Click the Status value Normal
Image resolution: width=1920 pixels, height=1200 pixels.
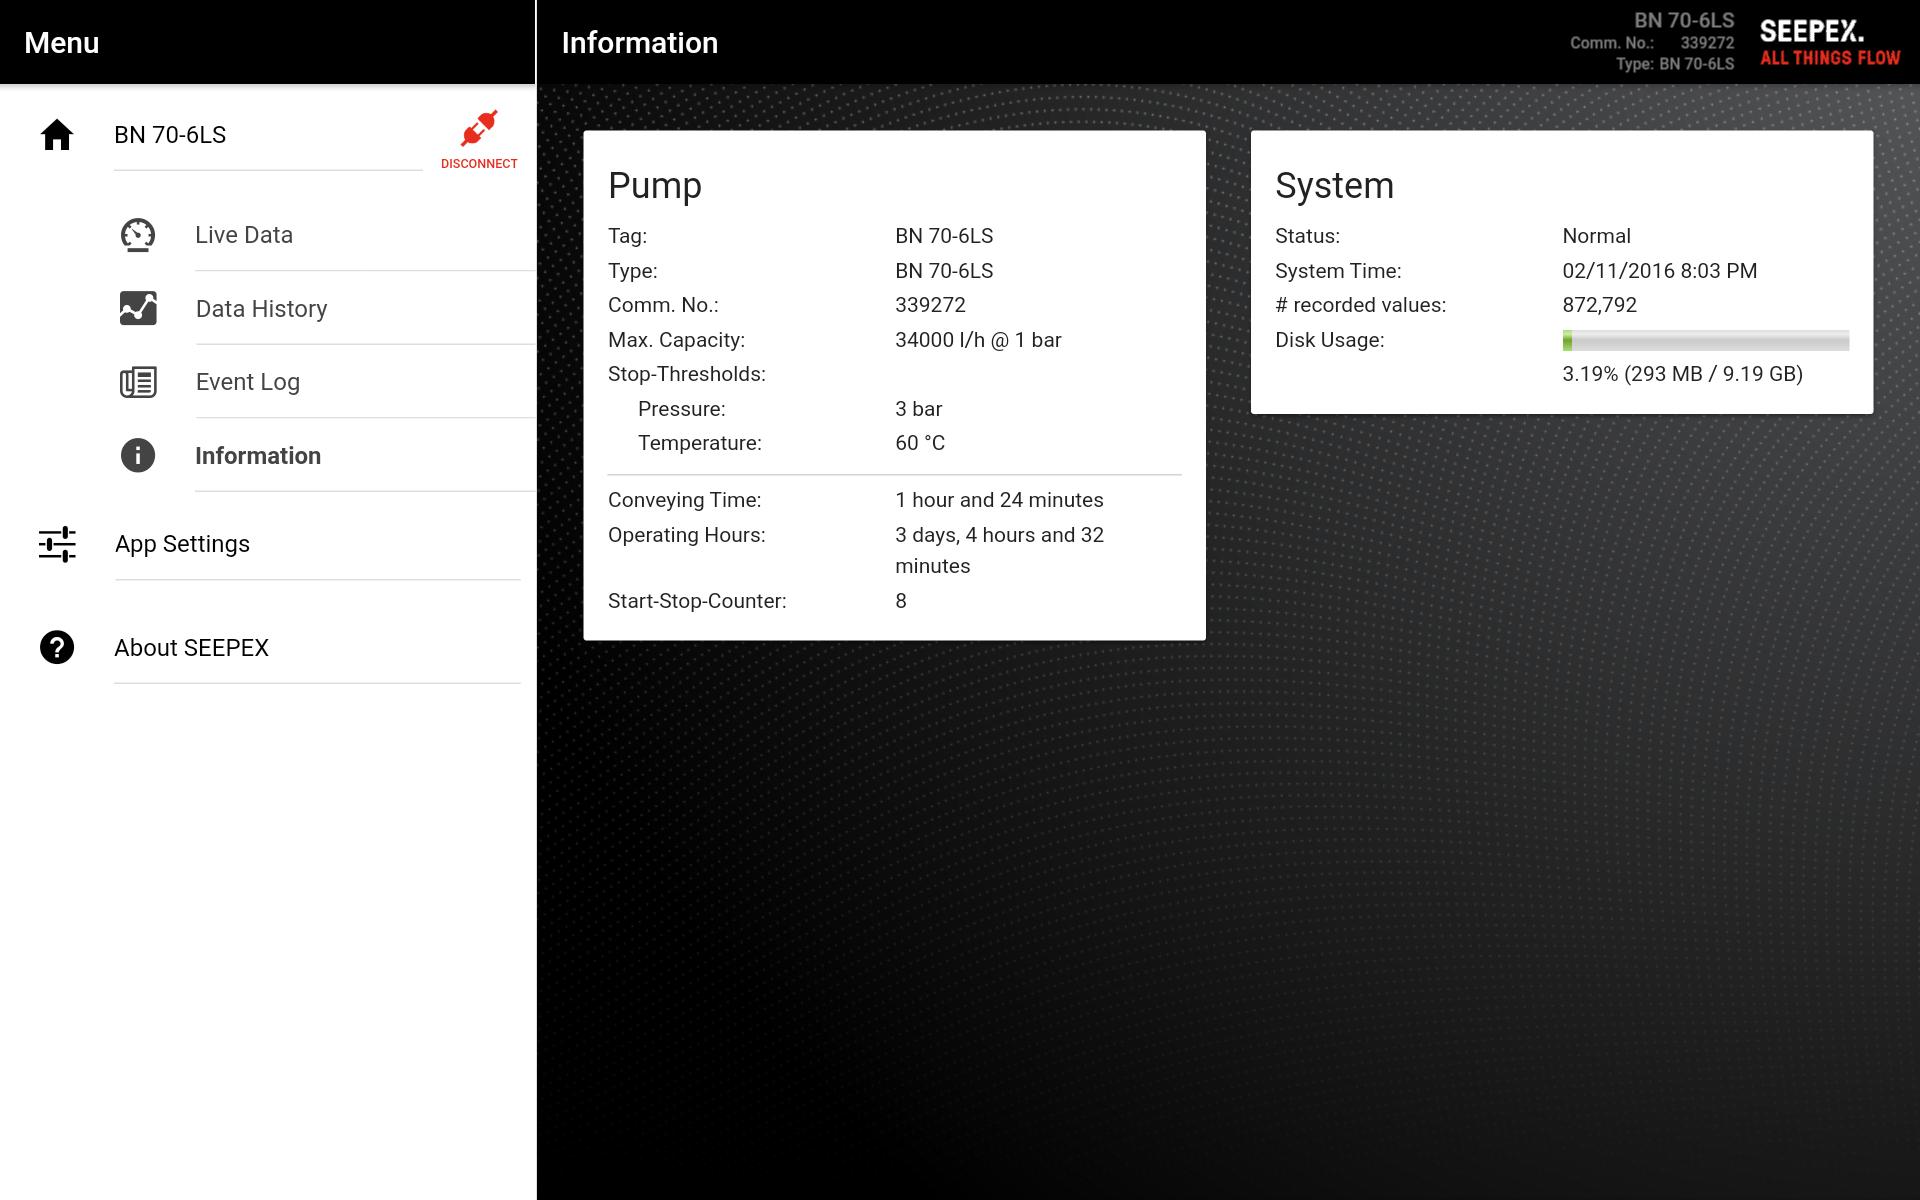click(x=1596, y=236)
